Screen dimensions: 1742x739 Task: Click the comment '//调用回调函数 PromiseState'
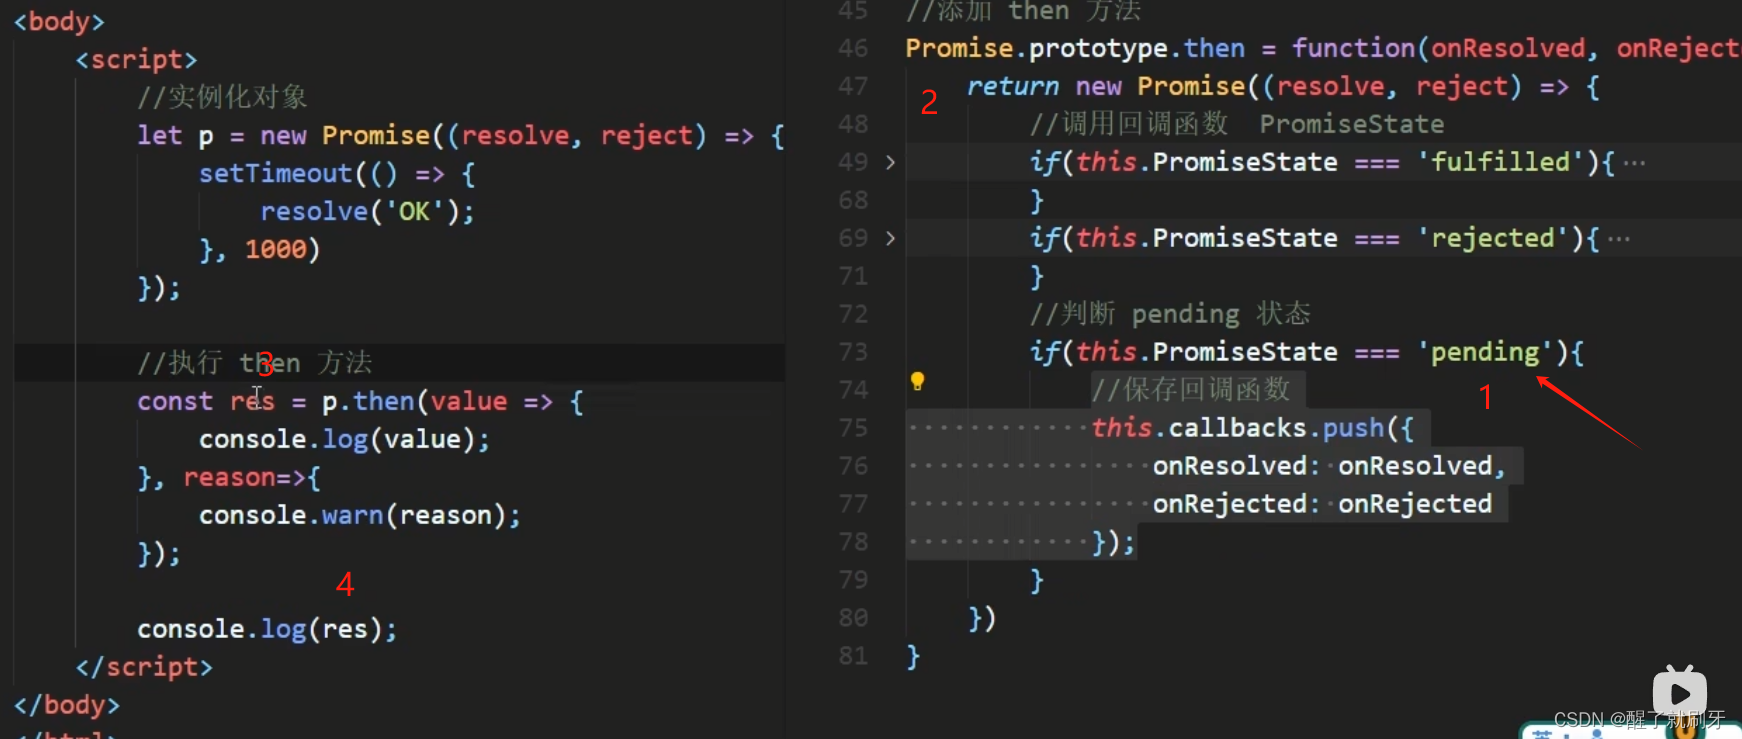tap(1237, 124)
